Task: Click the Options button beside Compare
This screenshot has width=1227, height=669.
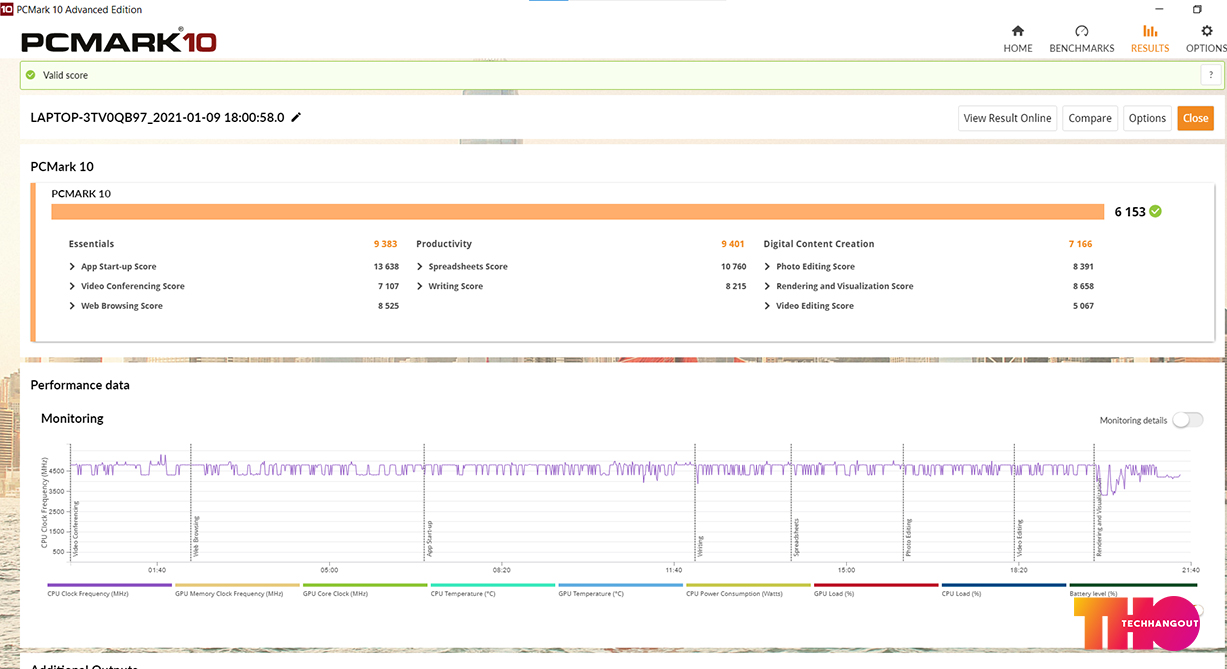Action: tap(1147, 118)
